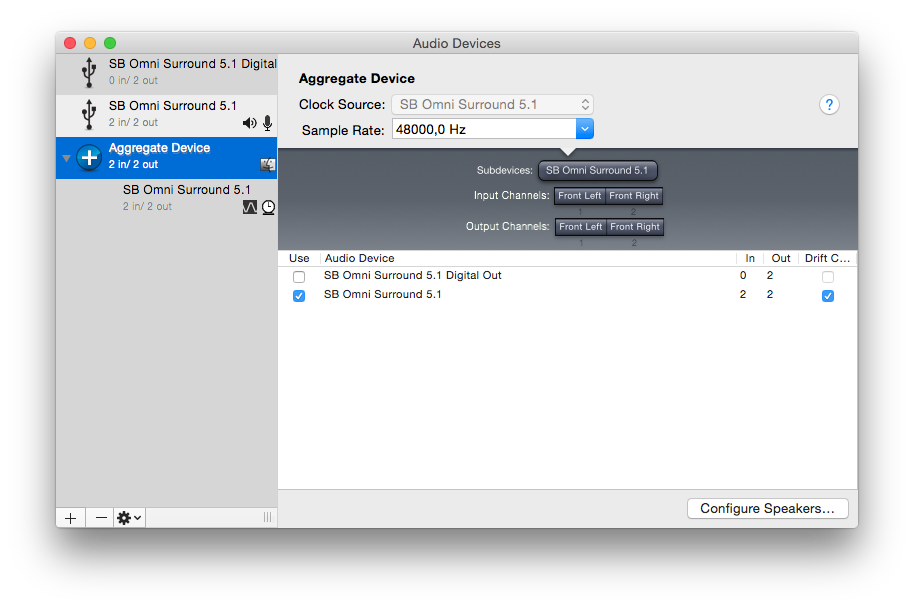Click the SB Omni Surround 5.1 table row name
Screen dimensions: 914x608
382,294
